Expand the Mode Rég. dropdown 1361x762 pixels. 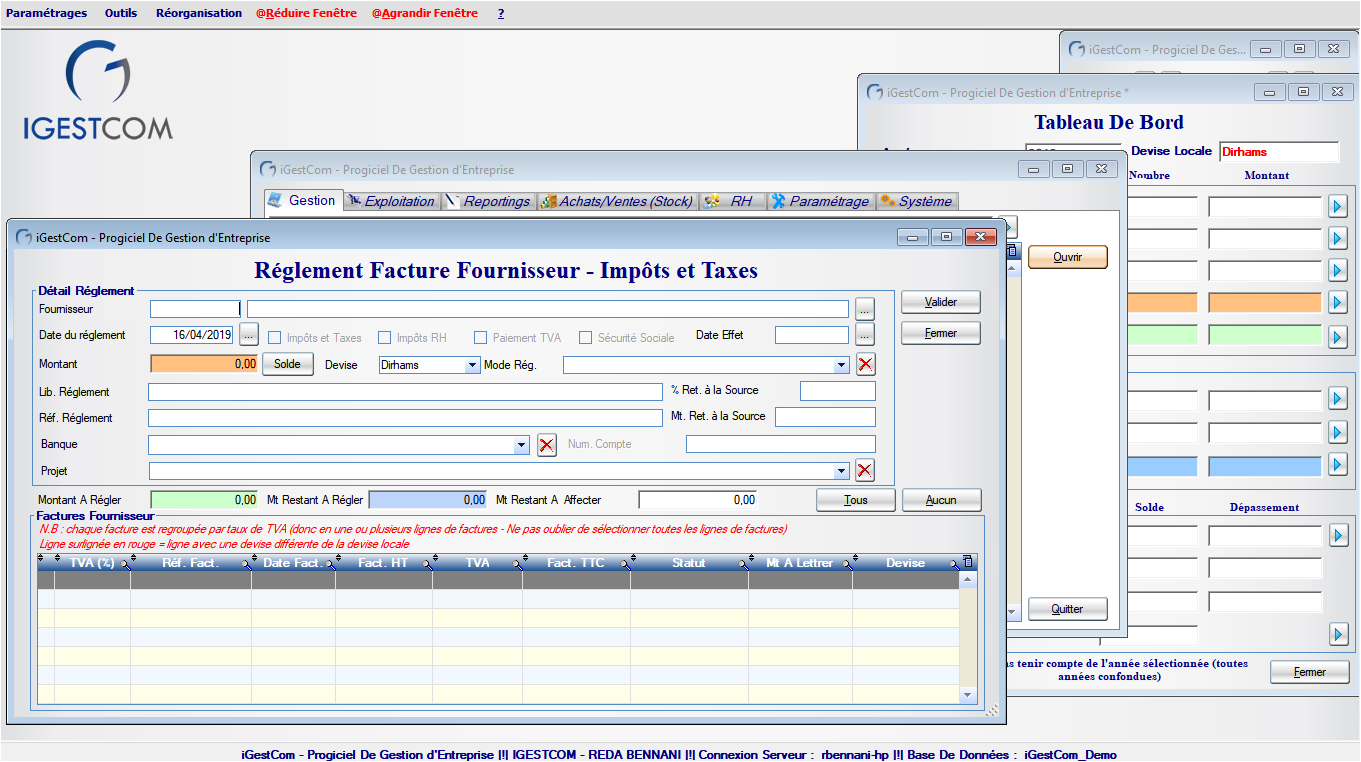pyautogui.click(x=841, y=365)
